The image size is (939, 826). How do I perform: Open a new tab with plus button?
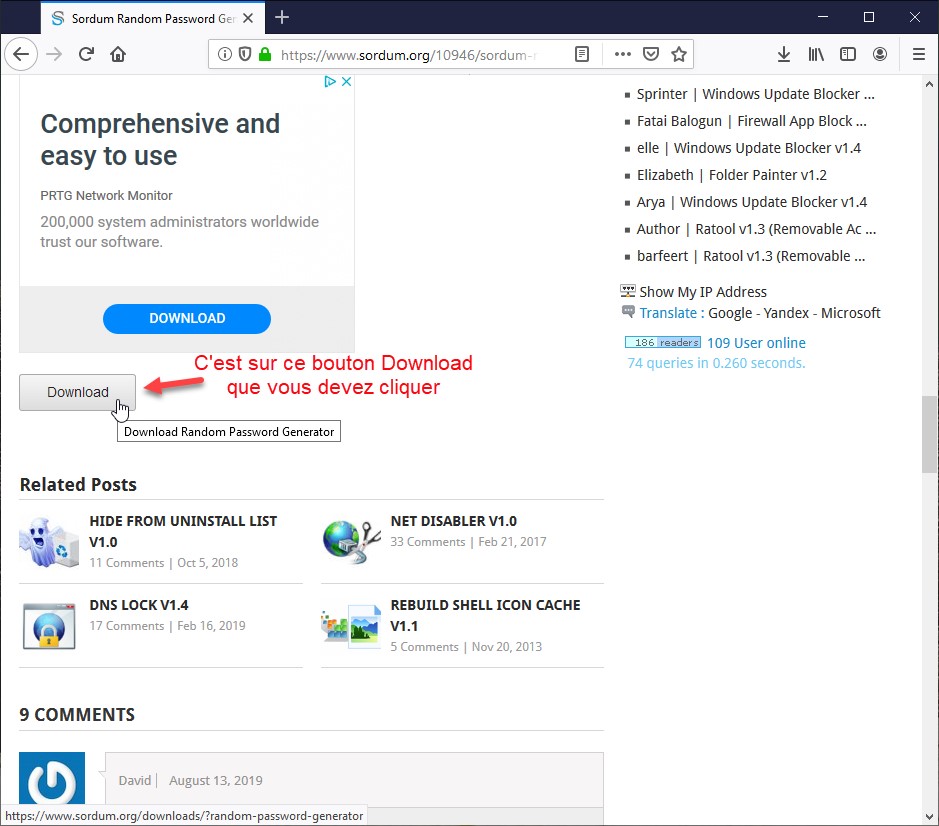(x=282, y=17)
